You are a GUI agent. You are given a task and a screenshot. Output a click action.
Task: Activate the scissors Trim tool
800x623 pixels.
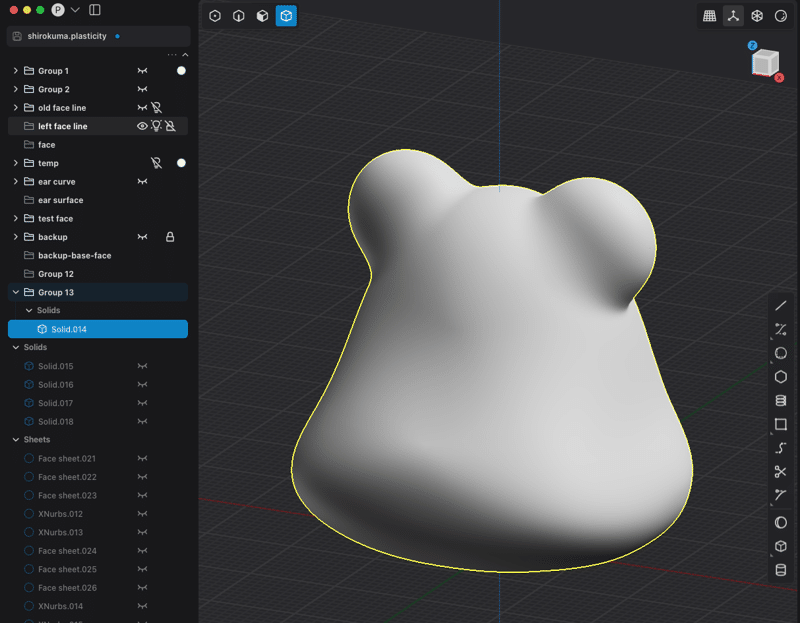[x=780, y=471]
